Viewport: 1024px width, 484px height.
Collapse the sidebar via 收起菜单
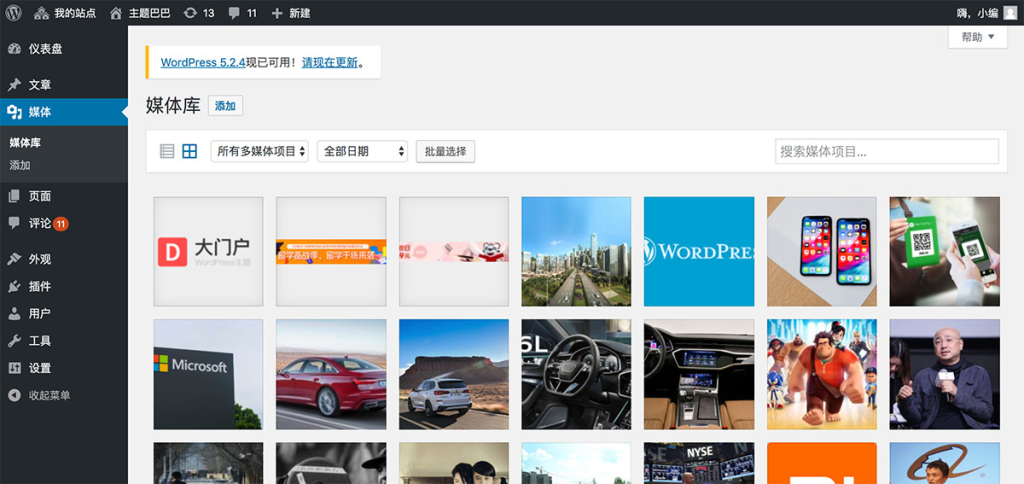coord(39,395)
